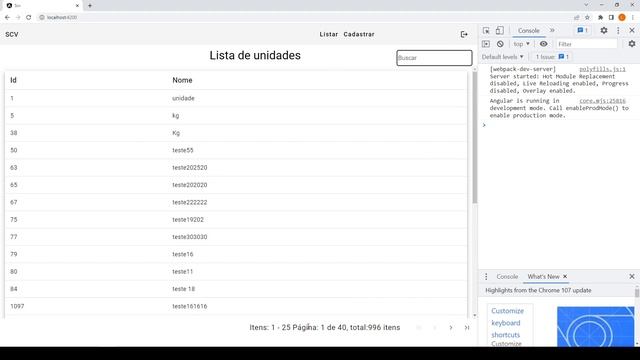
Task: Open issues badge in DevTools top bar
Action: (x=582, y=31)
